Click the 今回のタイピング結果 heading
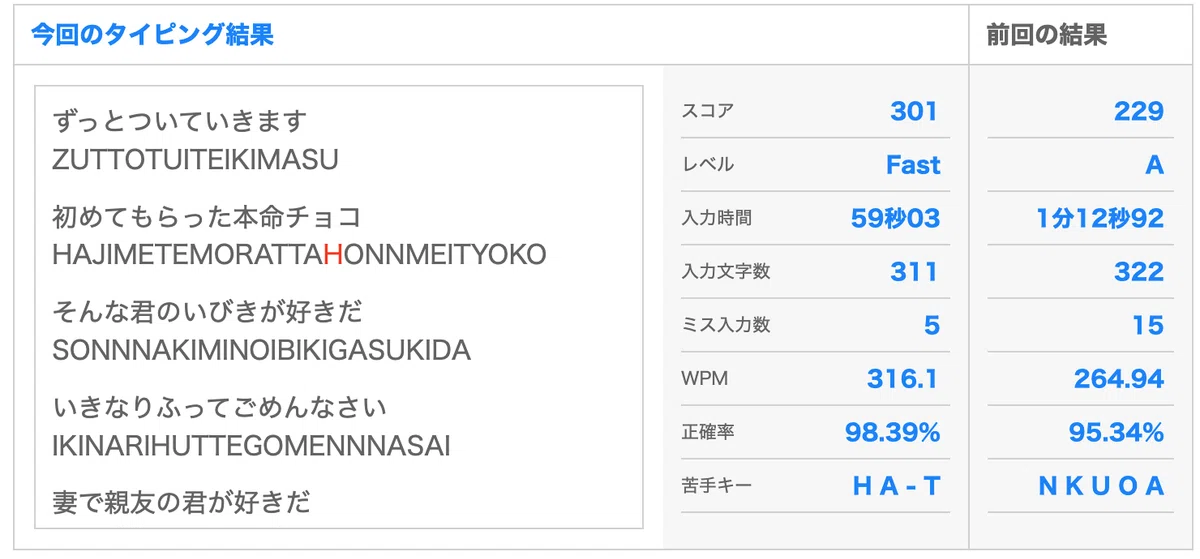This screenshot has width=1200, height=559. click(x=152, y=35)
